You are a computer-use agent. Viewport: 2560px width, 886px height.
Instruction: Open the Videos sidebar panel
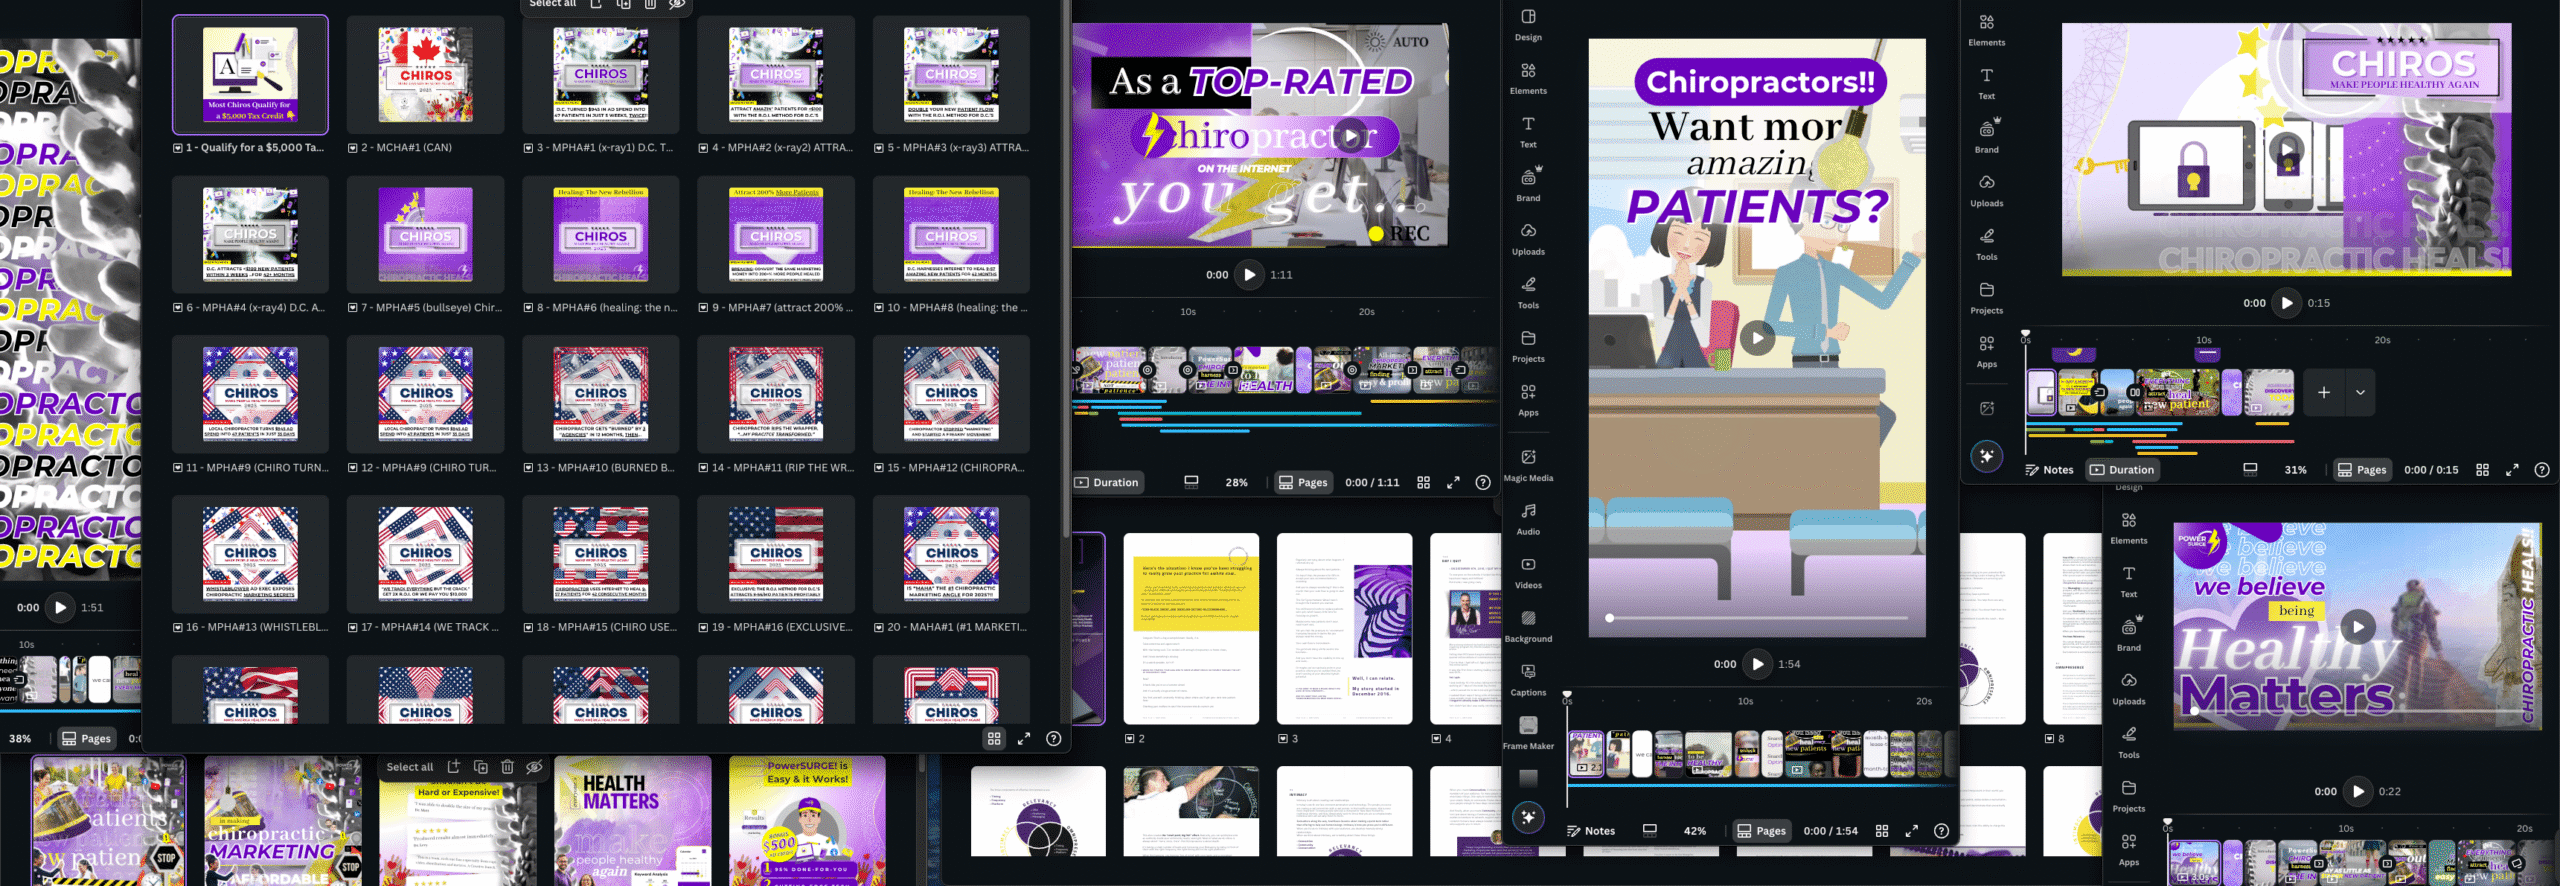(x=1528, y=572)
